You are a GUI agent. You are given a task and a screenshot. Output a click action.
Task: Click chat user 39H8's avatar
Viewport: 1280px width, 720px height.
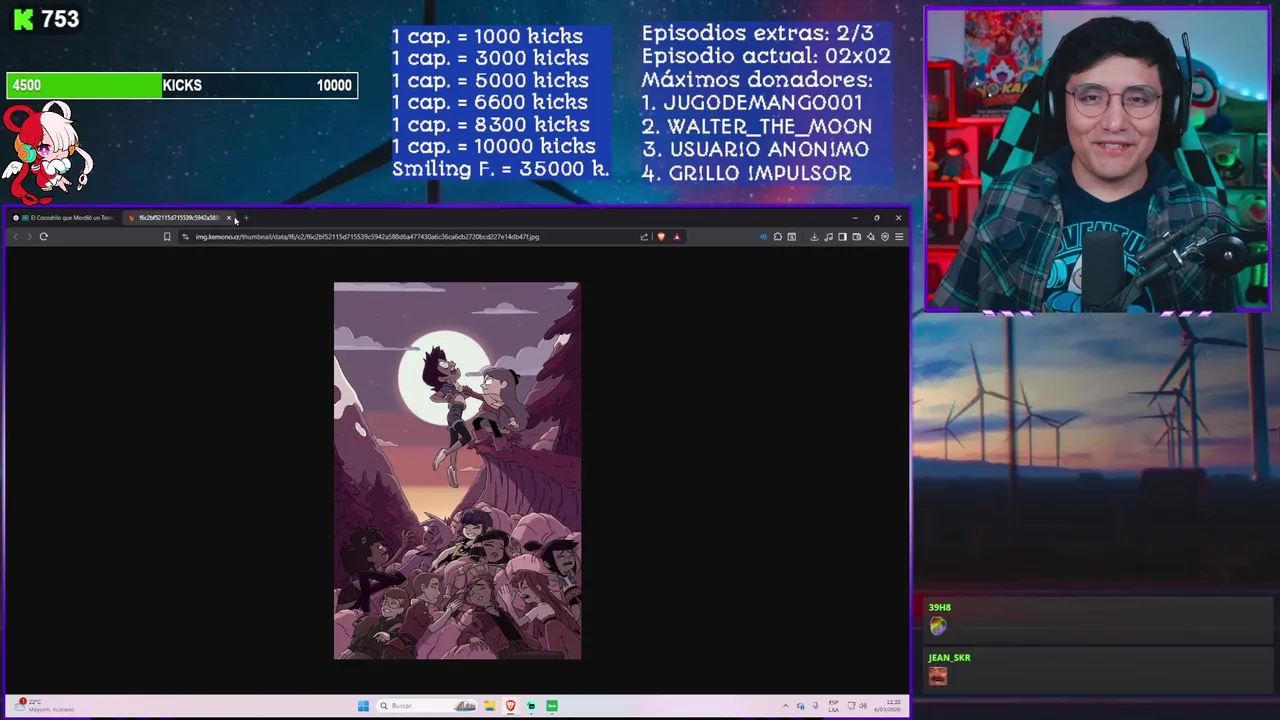click(937, 626)
